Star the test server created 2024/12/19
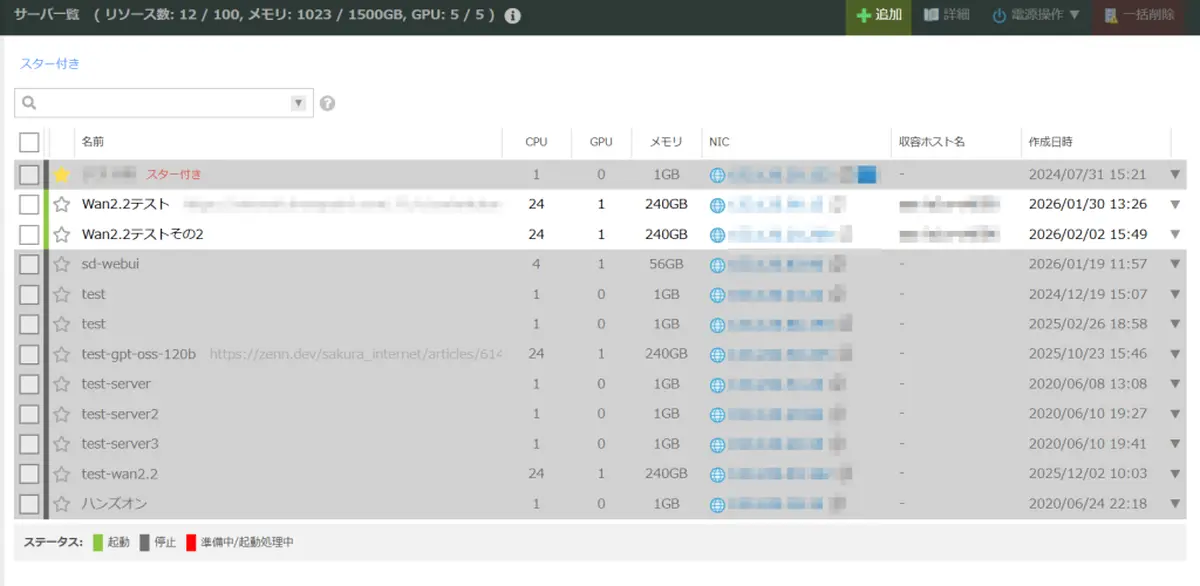This screenshot has width=1200, height=586. click(x=62, y=295)
